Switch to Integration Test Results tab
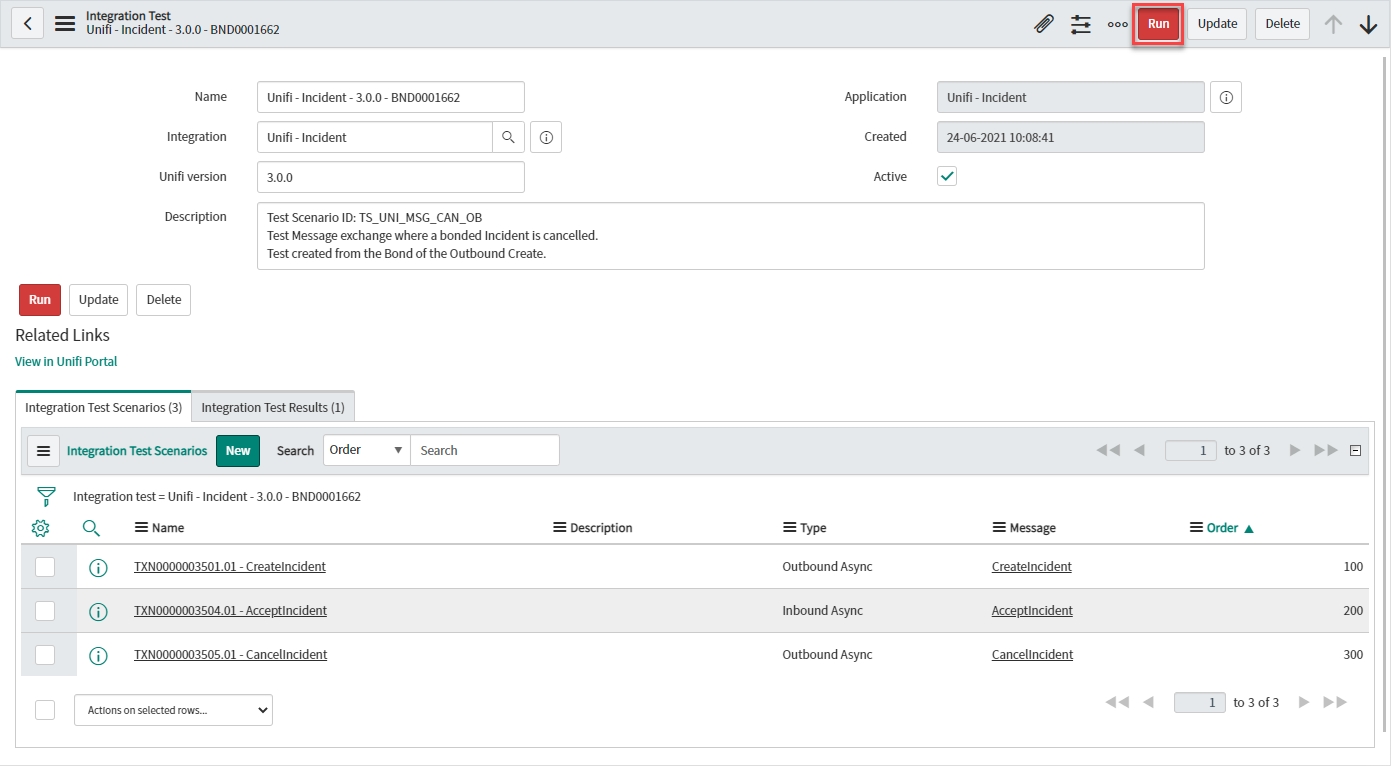 tap(272, 407)
